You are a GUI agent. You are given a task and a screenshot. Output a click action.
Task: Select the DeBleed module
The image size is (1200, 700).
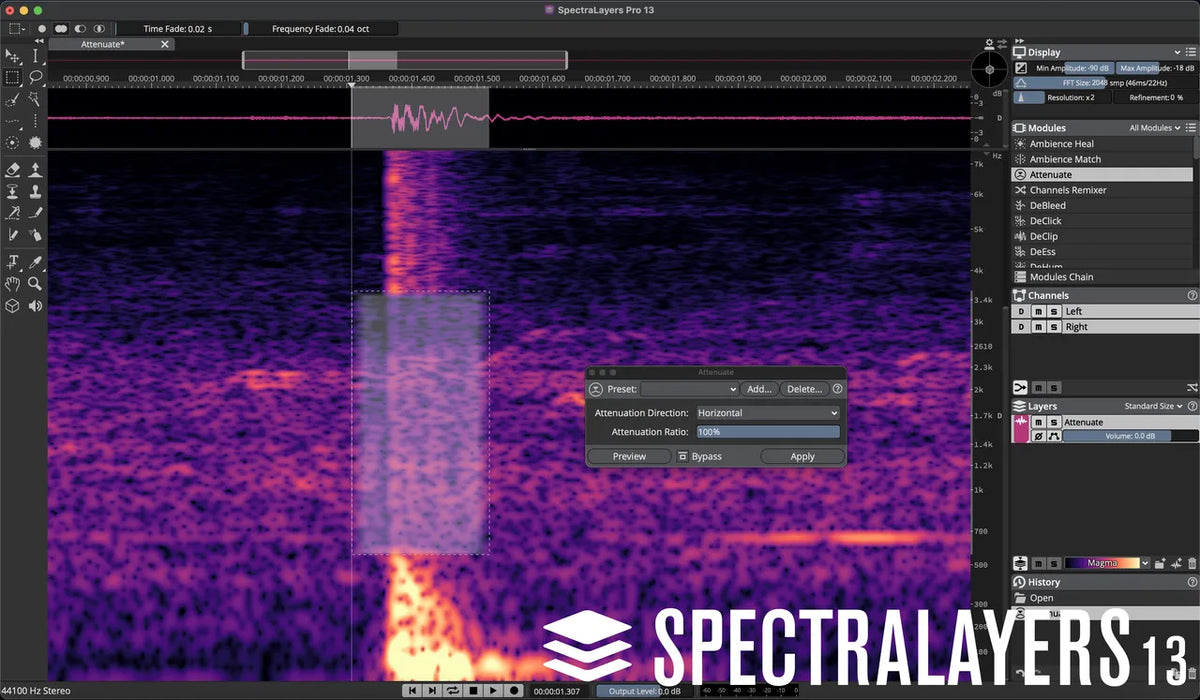[x=1102, y=205]
